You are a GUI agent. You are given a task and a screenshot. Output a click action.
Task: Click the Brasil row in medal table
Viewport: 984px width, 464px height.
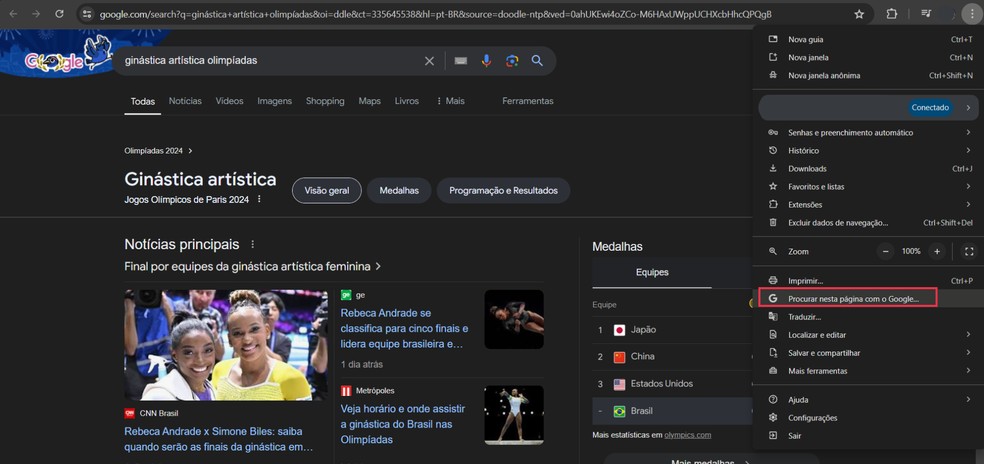click(673, 411)
